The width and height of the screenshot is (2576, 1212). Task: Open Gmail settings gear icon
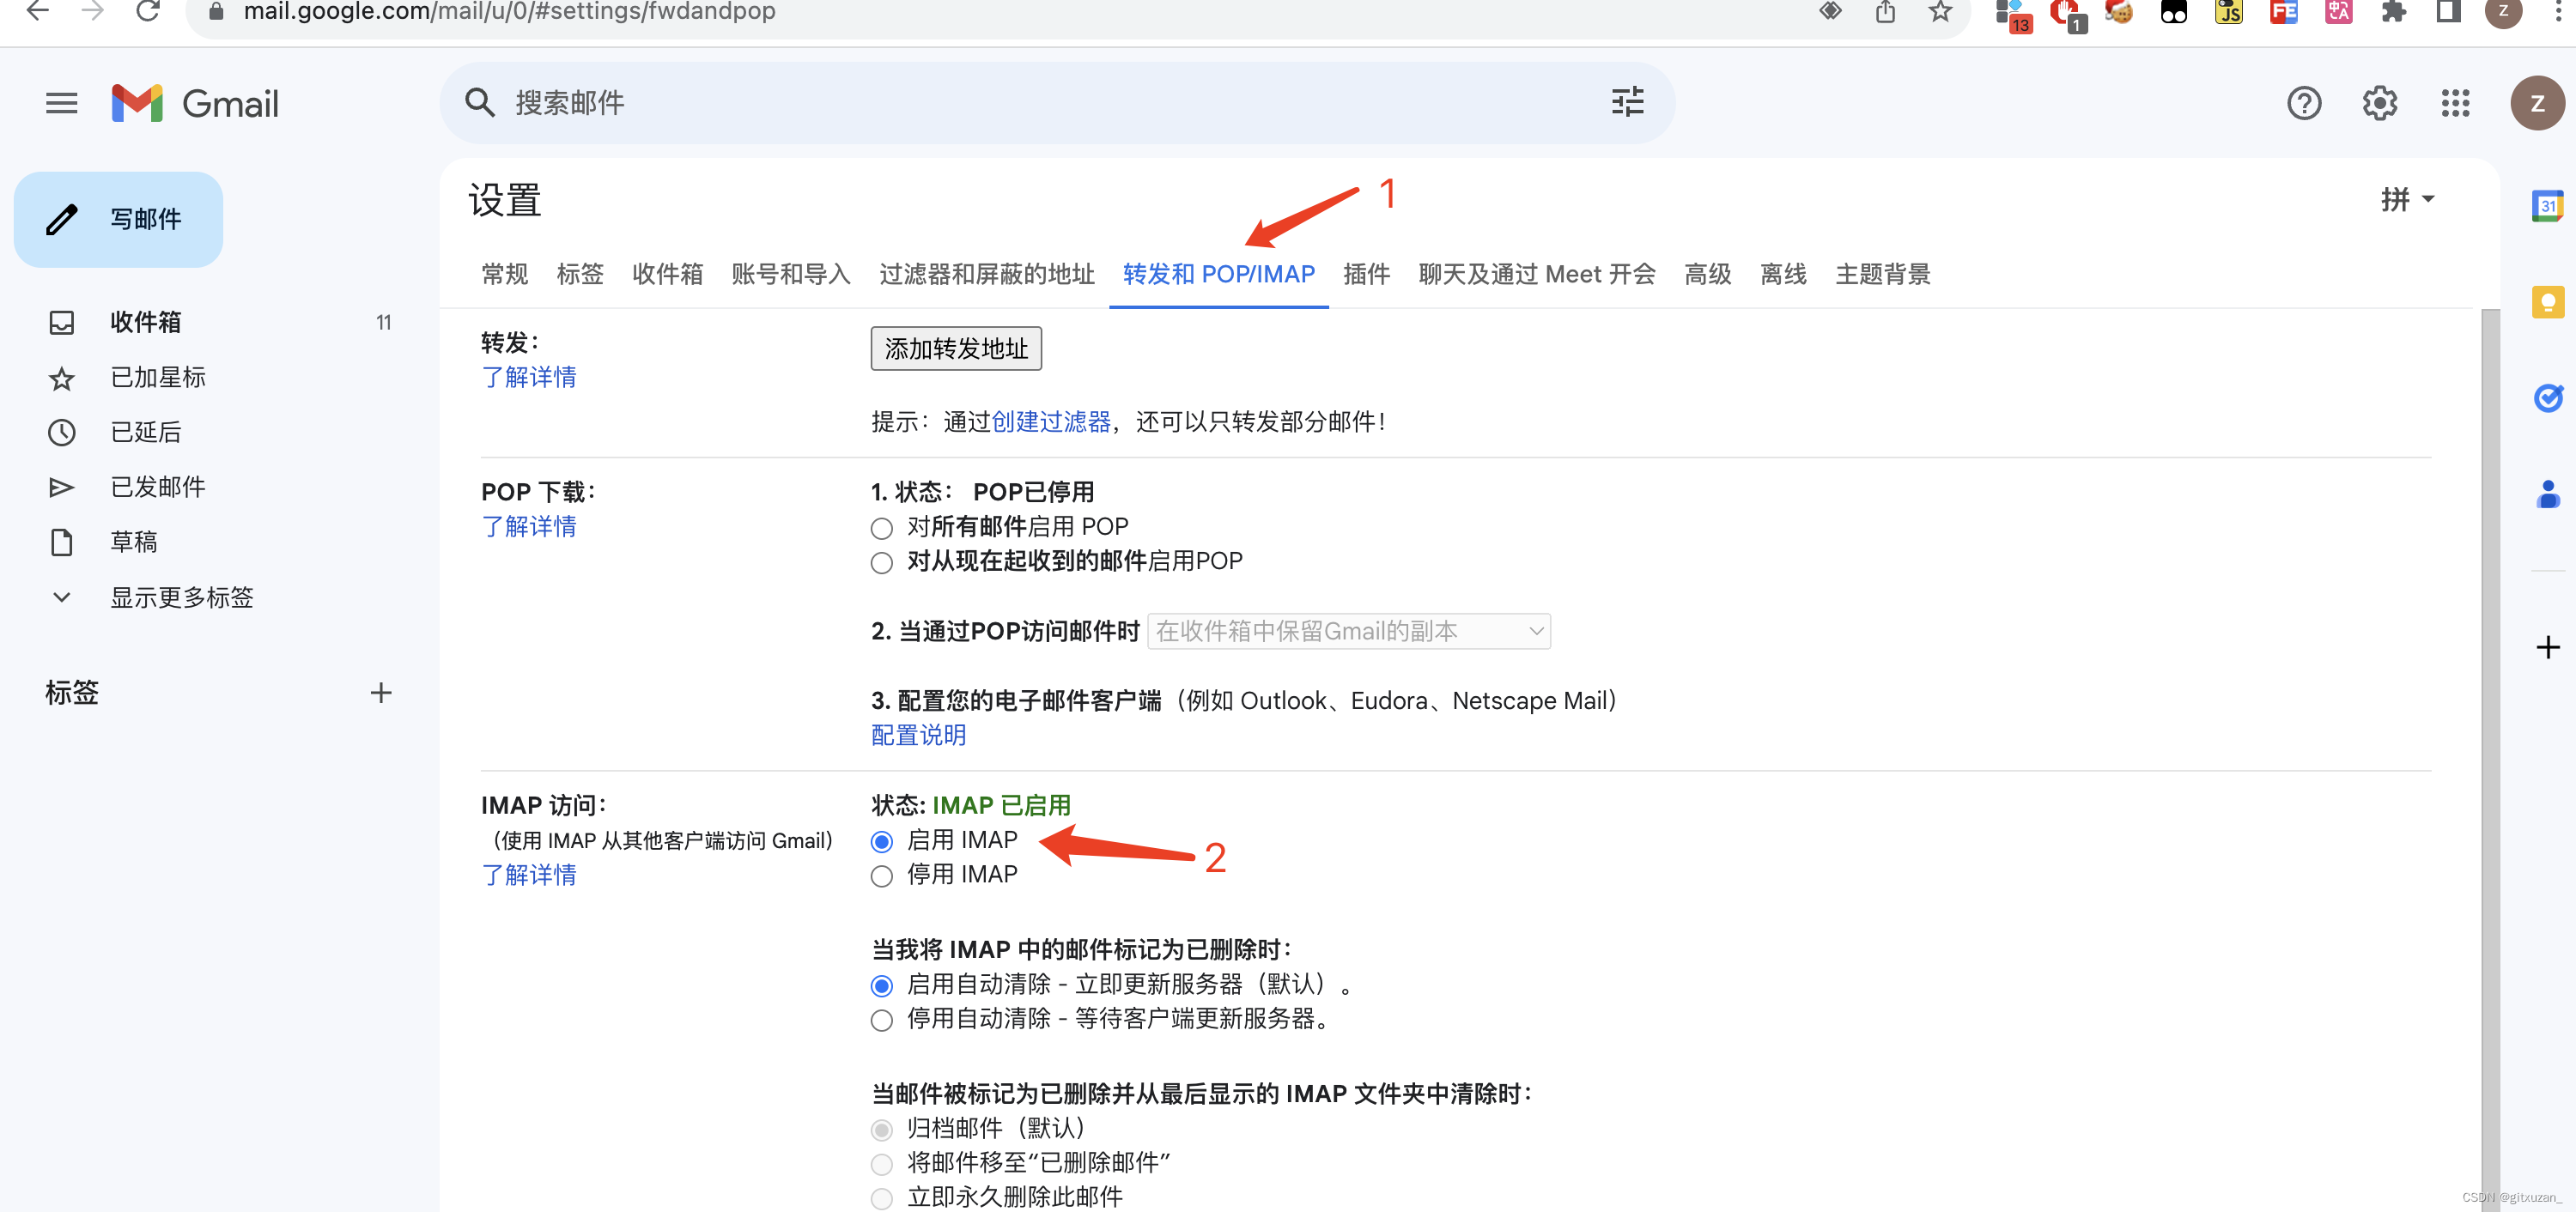[x=2379, y=103]
